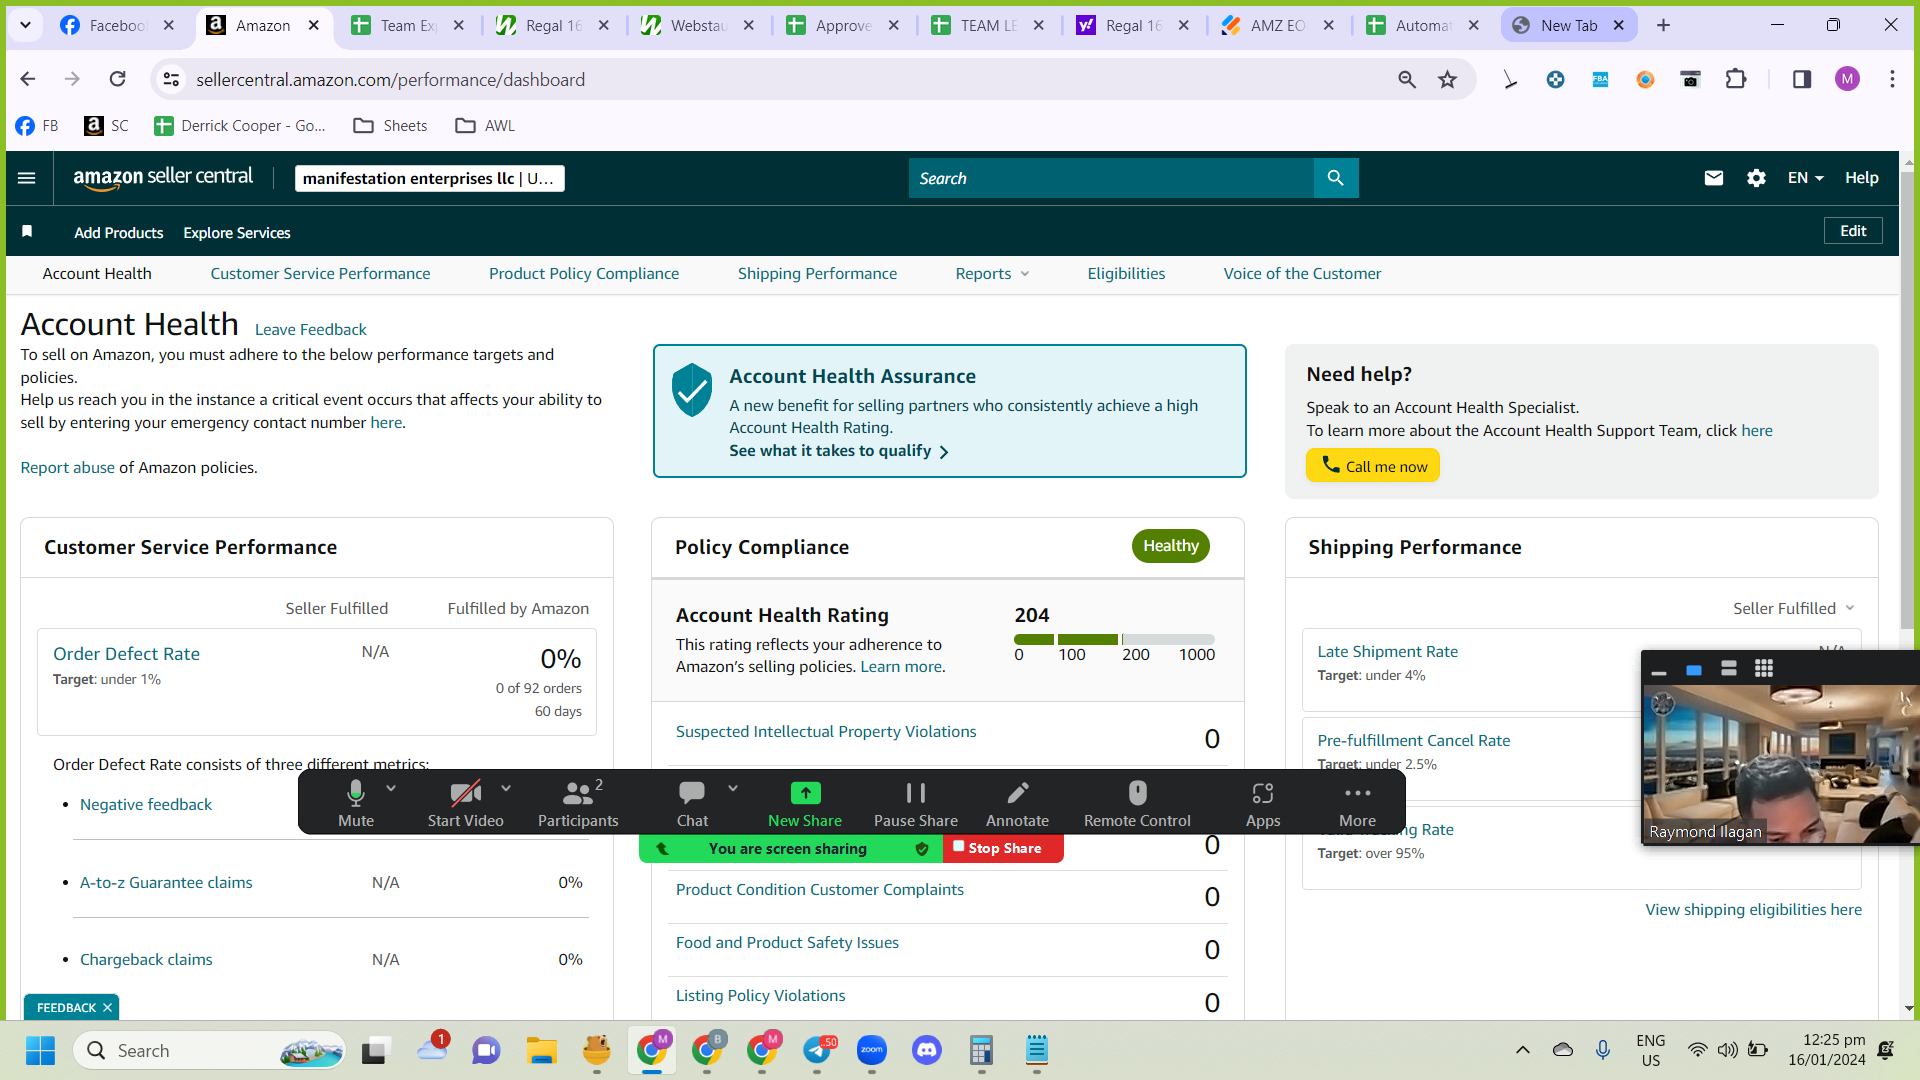Expand 'See what it takes to qualify'
Viewport: 1920px width, 1080px height.
(838, 451)
